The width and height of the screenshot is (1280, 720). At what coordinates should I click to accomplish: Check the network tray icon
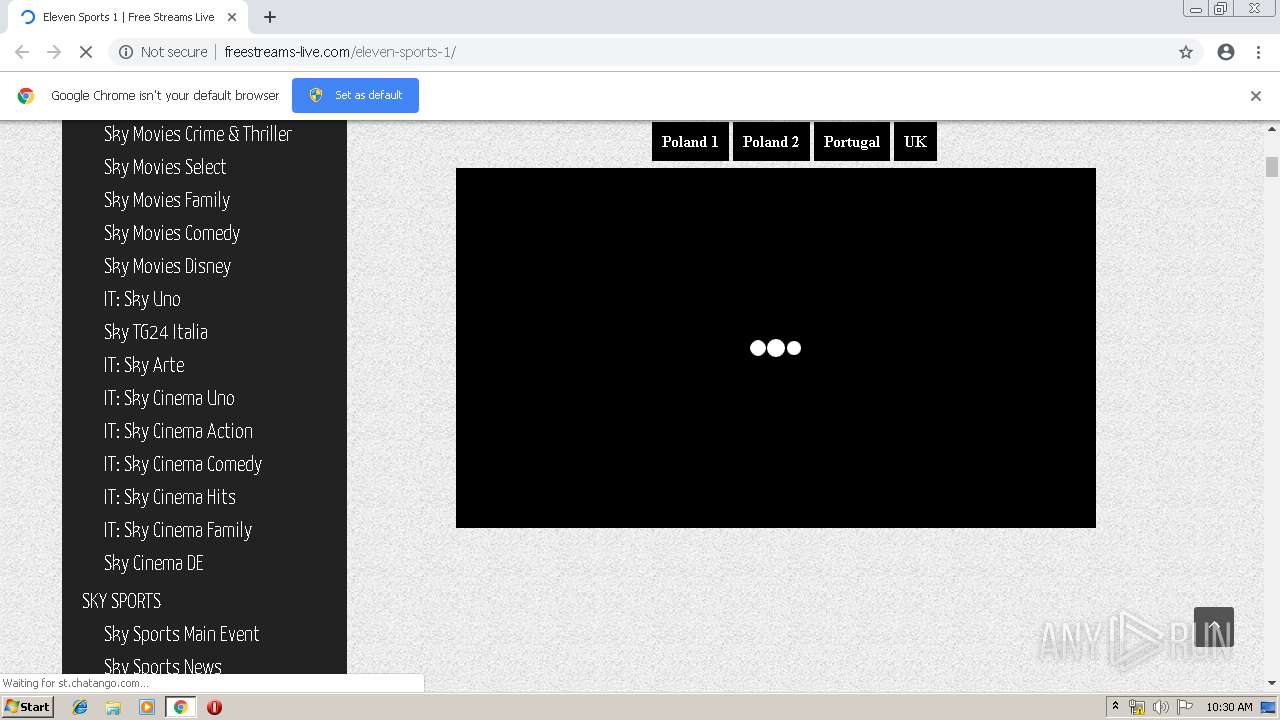(1137, 707)
